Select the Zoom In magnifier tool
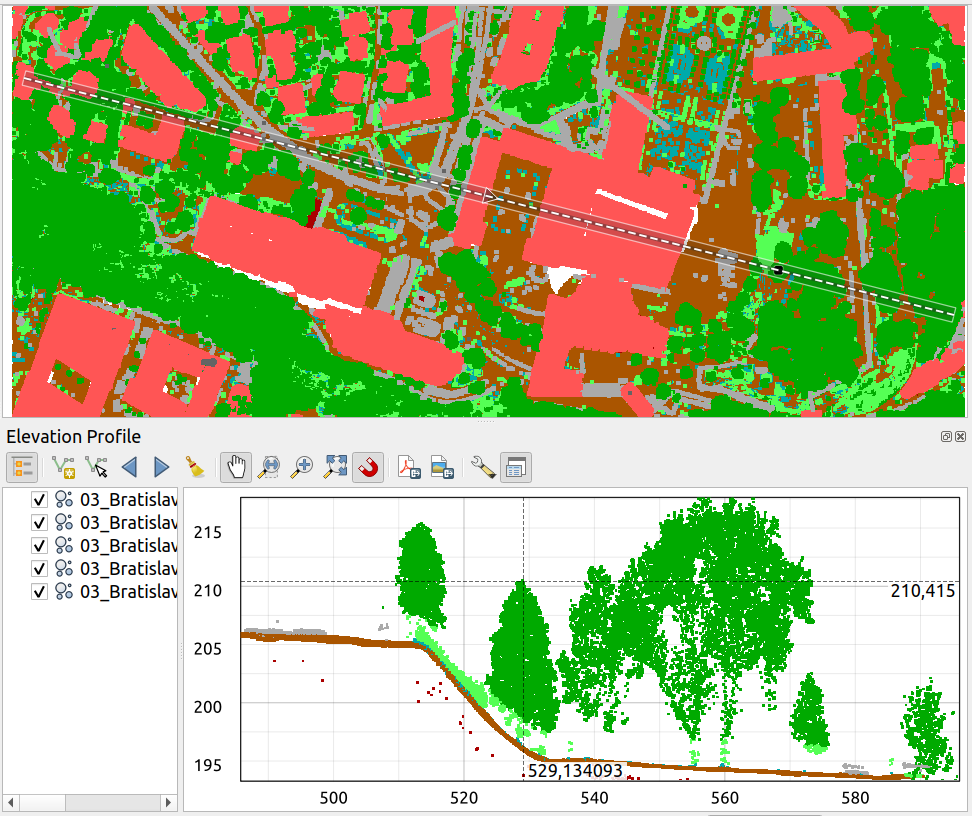Screen dimensions: 972x816 [303, 467]
